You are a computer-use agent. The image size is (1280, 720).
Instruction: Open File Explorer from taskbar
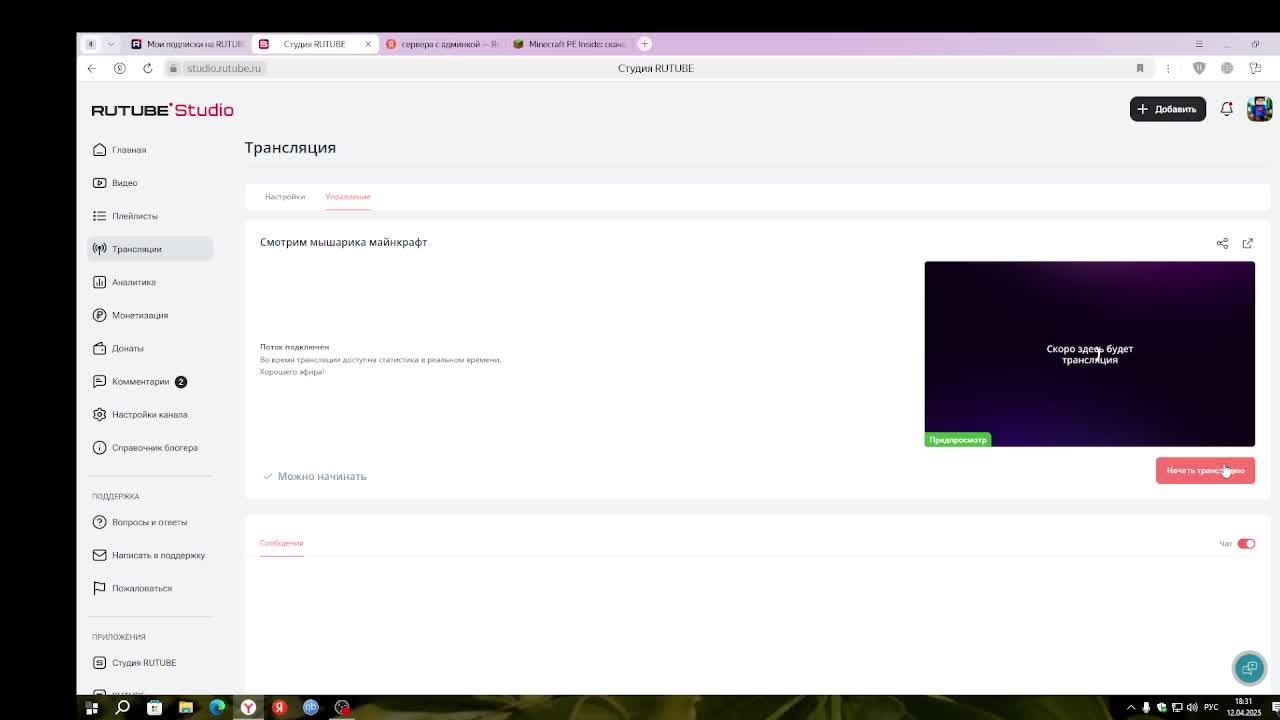tap(185, 708)
